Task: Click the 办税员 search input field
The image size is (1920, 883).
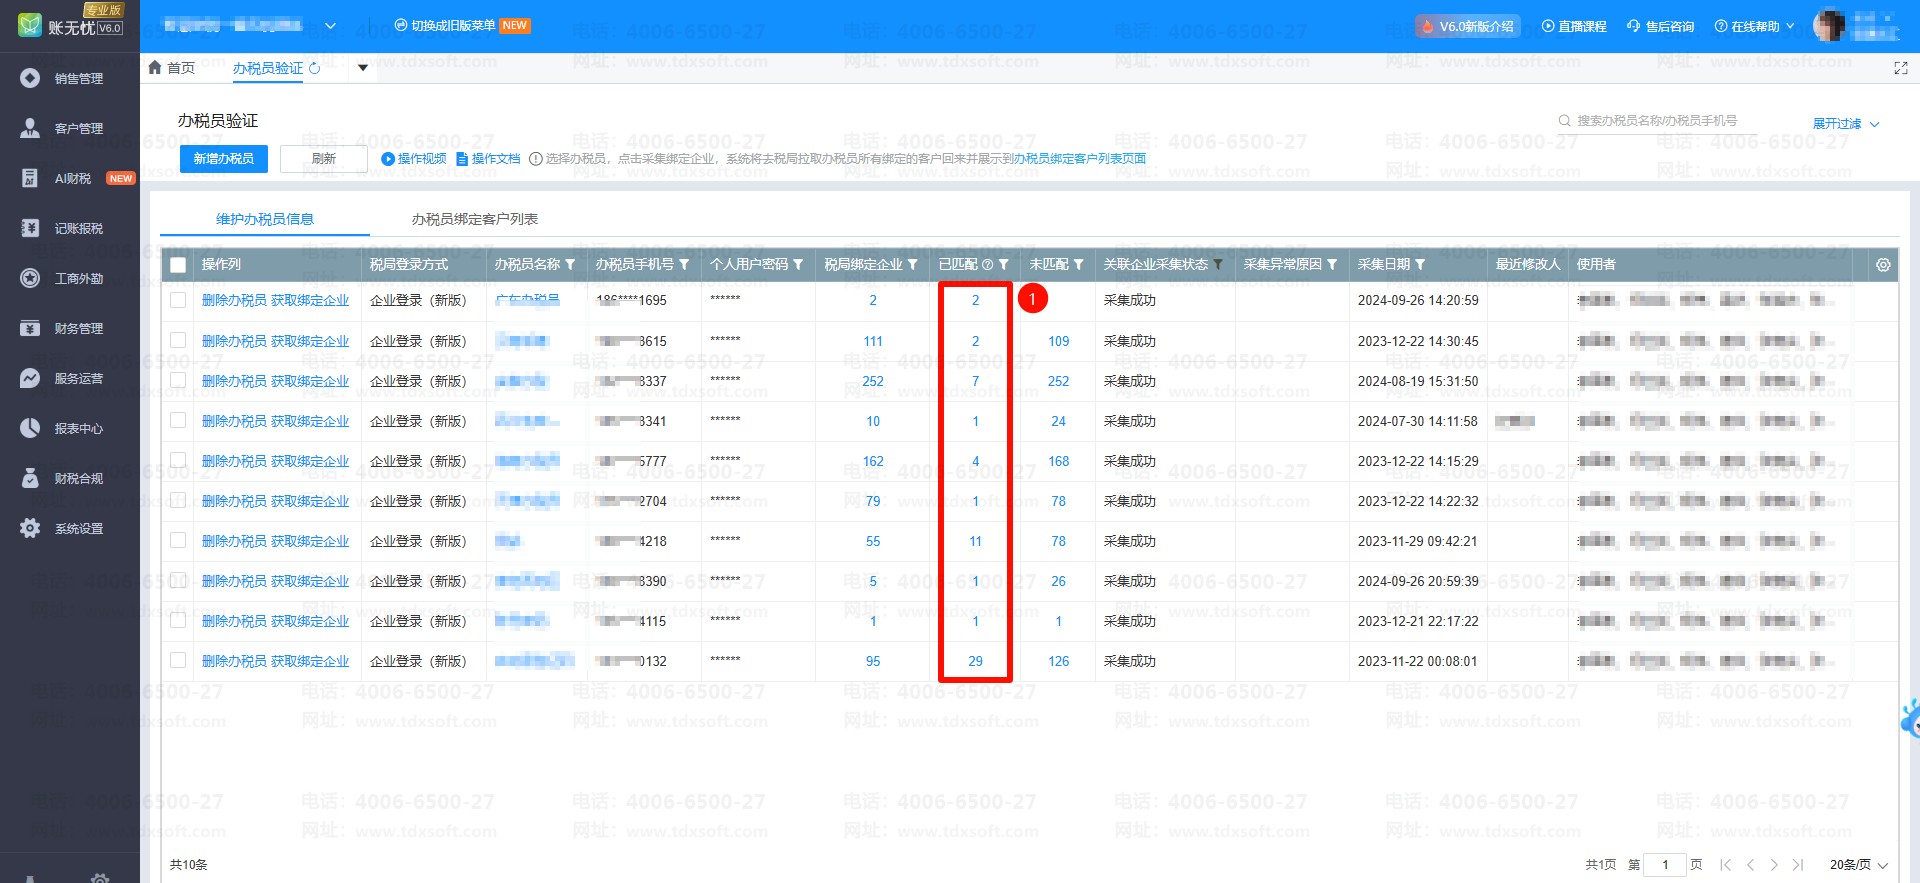Action: 1665,121
